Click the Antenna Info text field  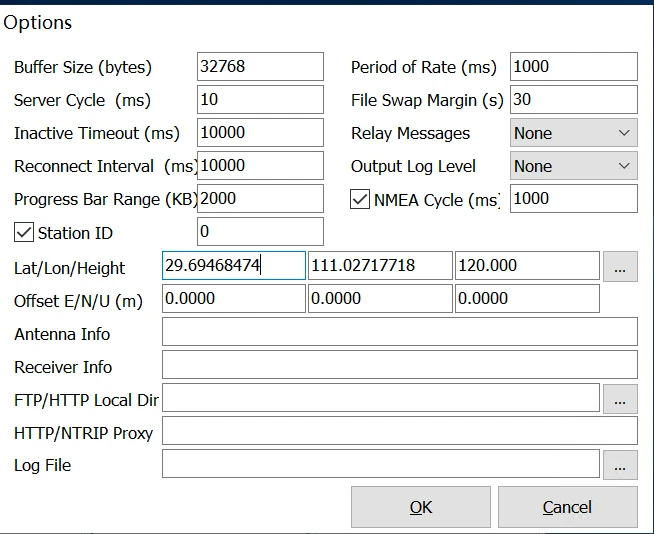coord(399,333)
